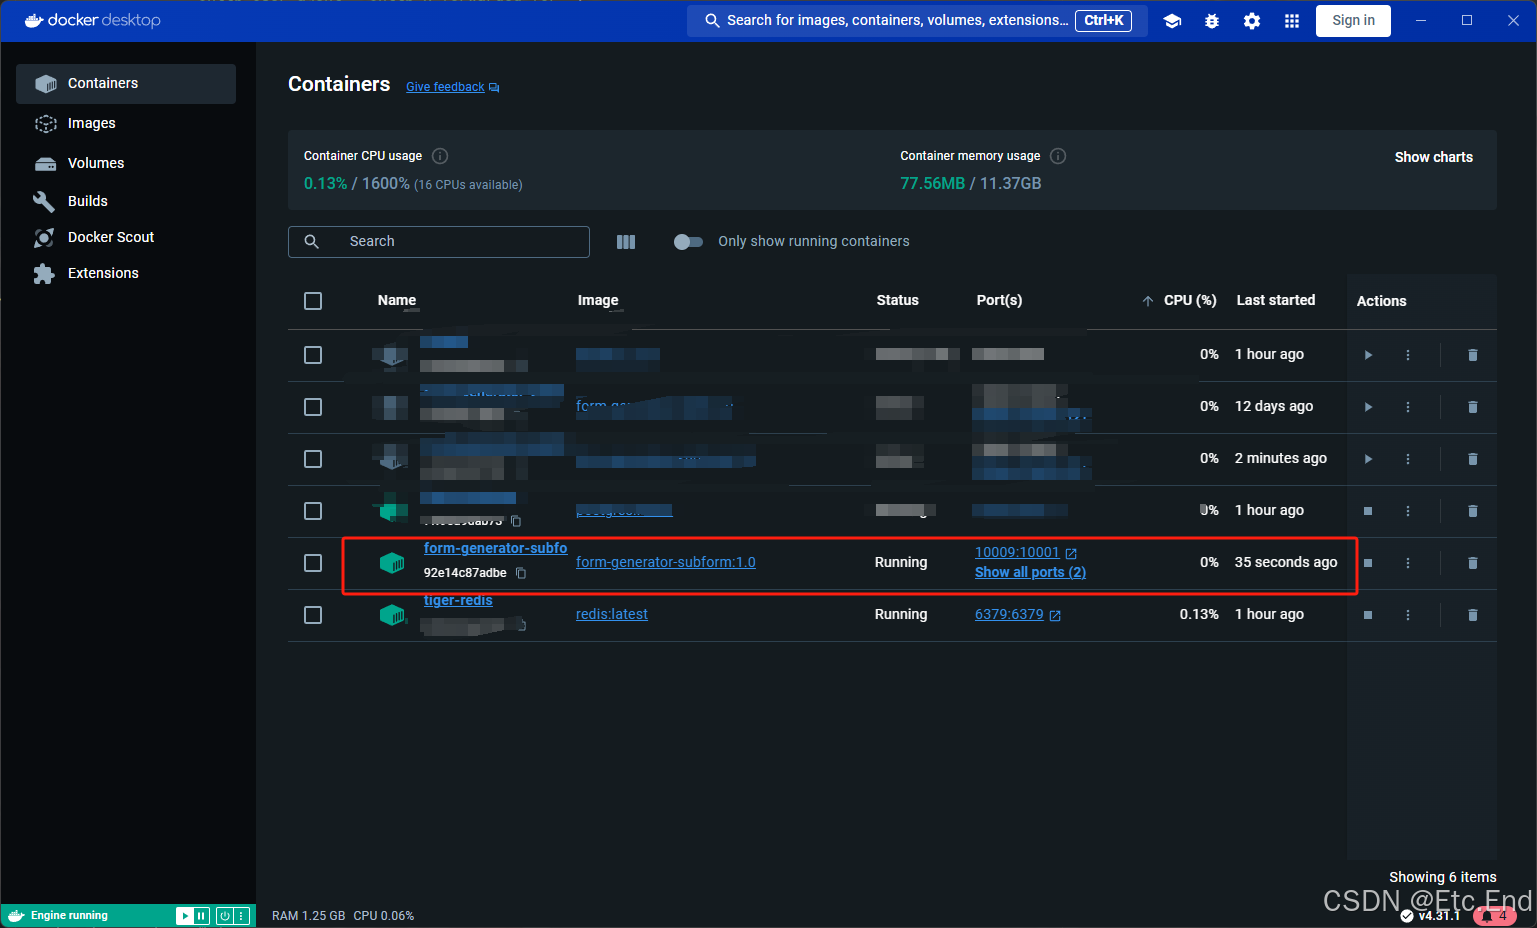Click Show all ports (2)
The width and height of the screenshot is (1537, 928).
(1030, 572)
